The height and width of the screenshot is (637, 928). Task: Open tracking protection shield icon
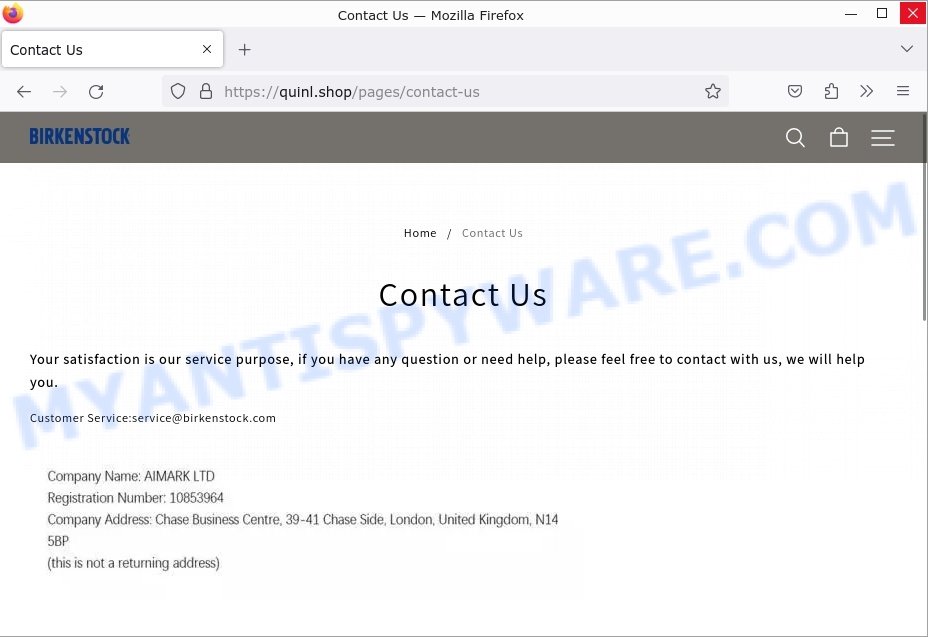pyautogui.click(x=178, y=91)
